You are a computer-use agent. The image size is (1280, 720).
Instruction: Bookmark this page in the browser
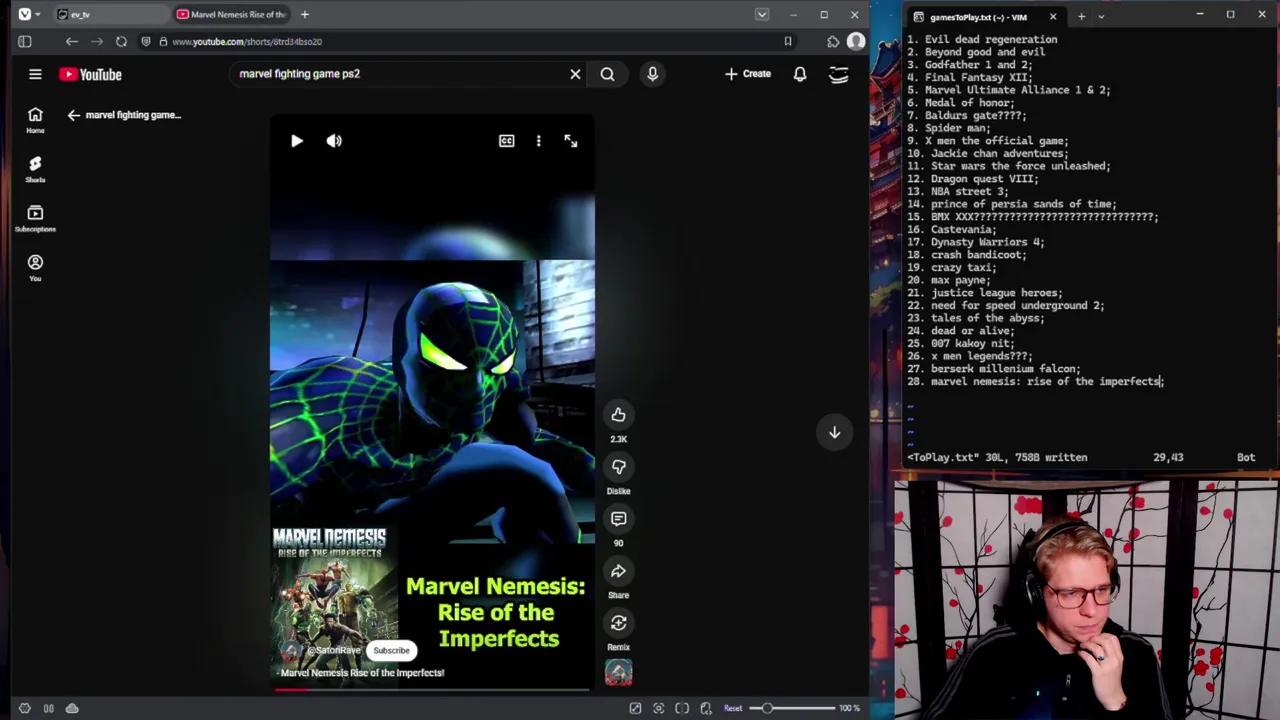pyautogui.click(x=788, y=41)
